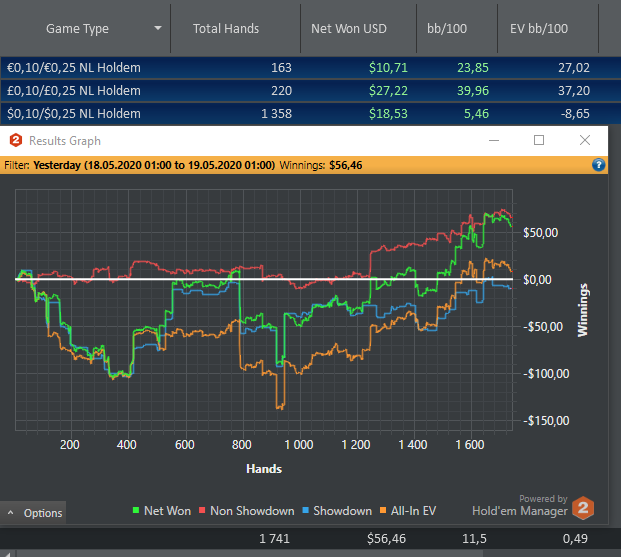Open the Game Type column dropdown arrow
Viewport: 621px width, 557px height.
[x=158, y=28]
